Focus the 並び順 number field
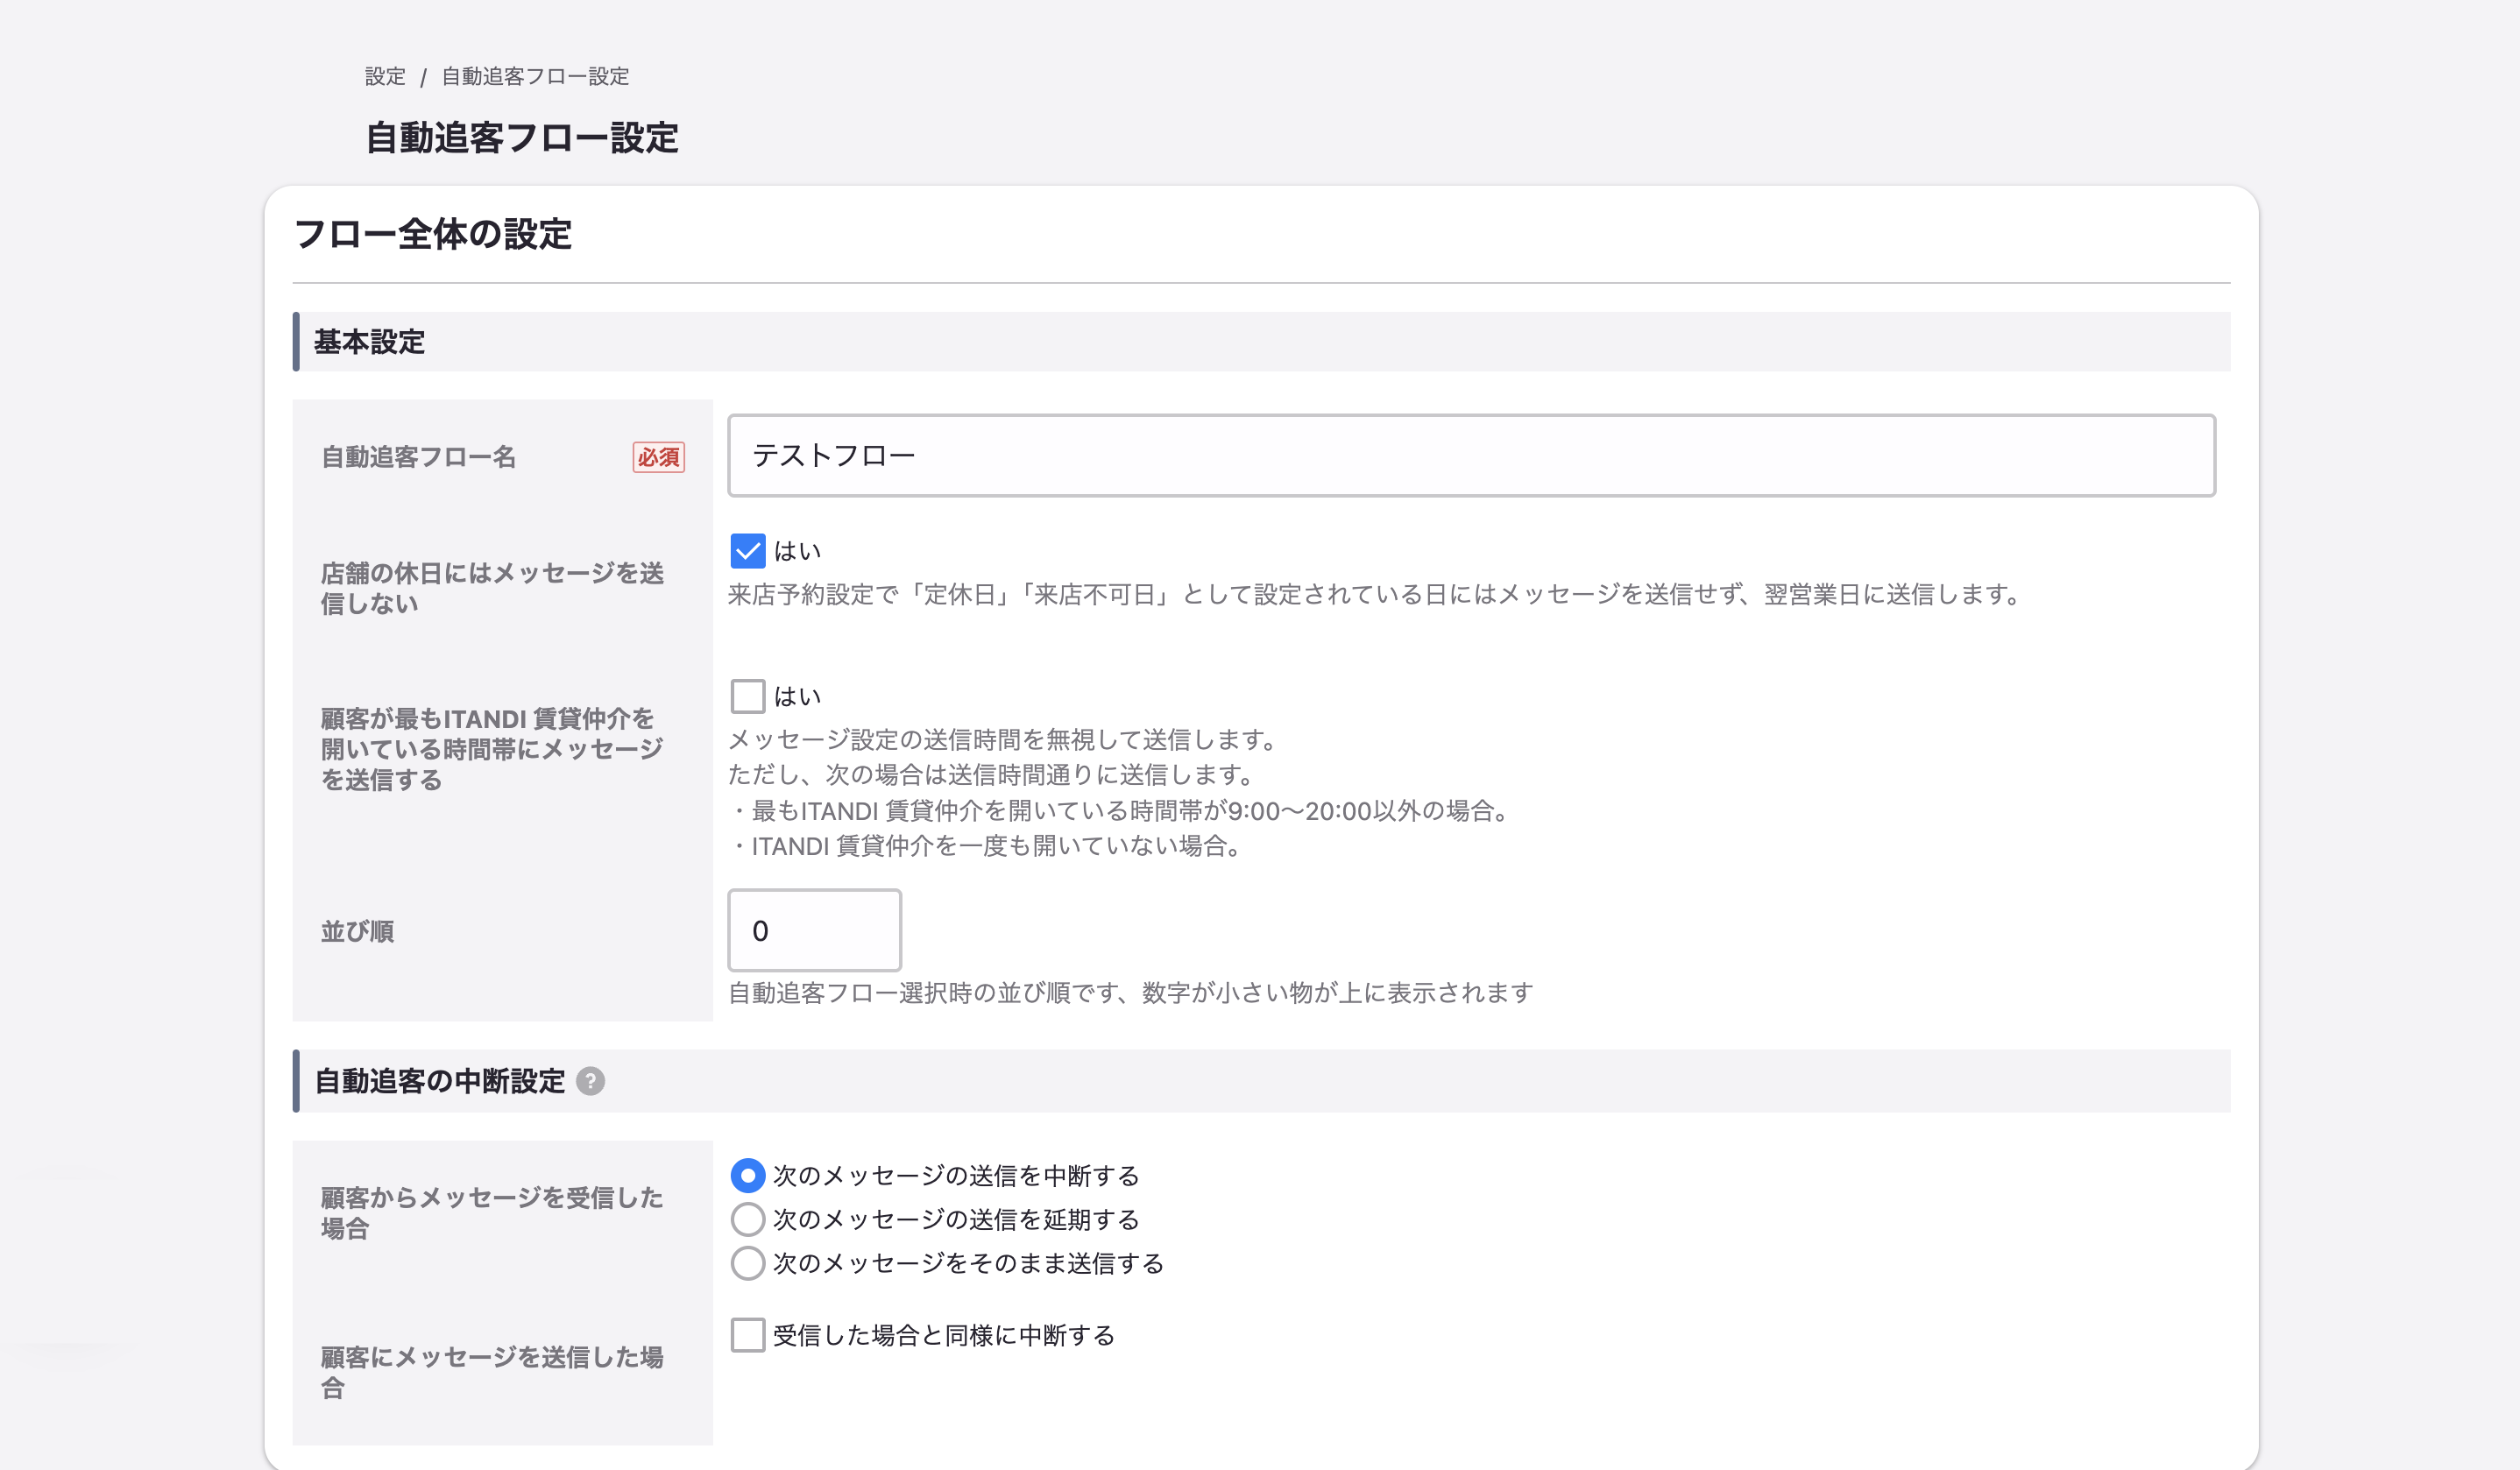2520x1470 pixels. click(814, 930)
